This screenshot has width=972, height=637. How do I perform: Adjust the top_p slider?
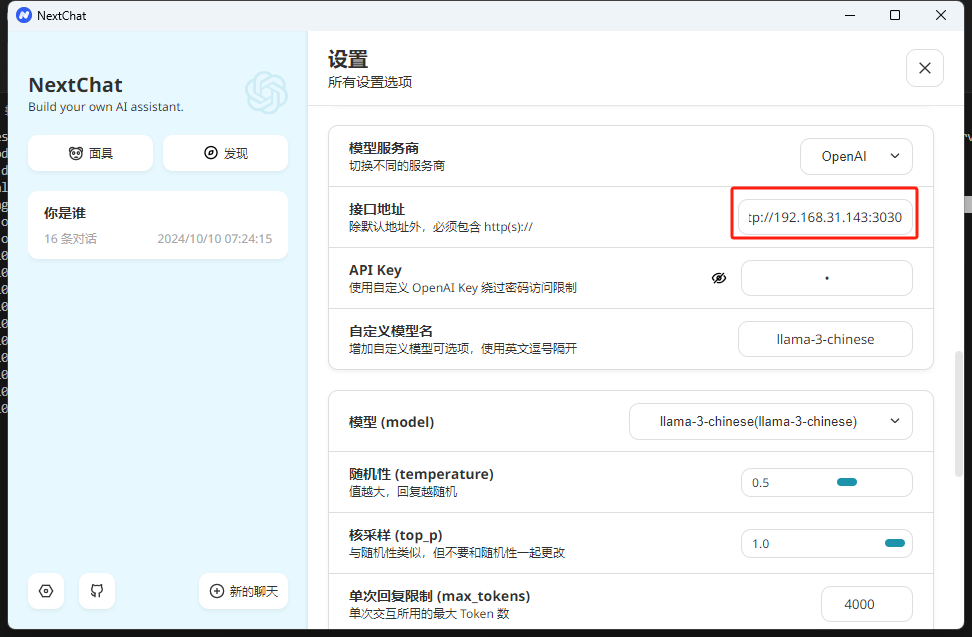point(895,543)
